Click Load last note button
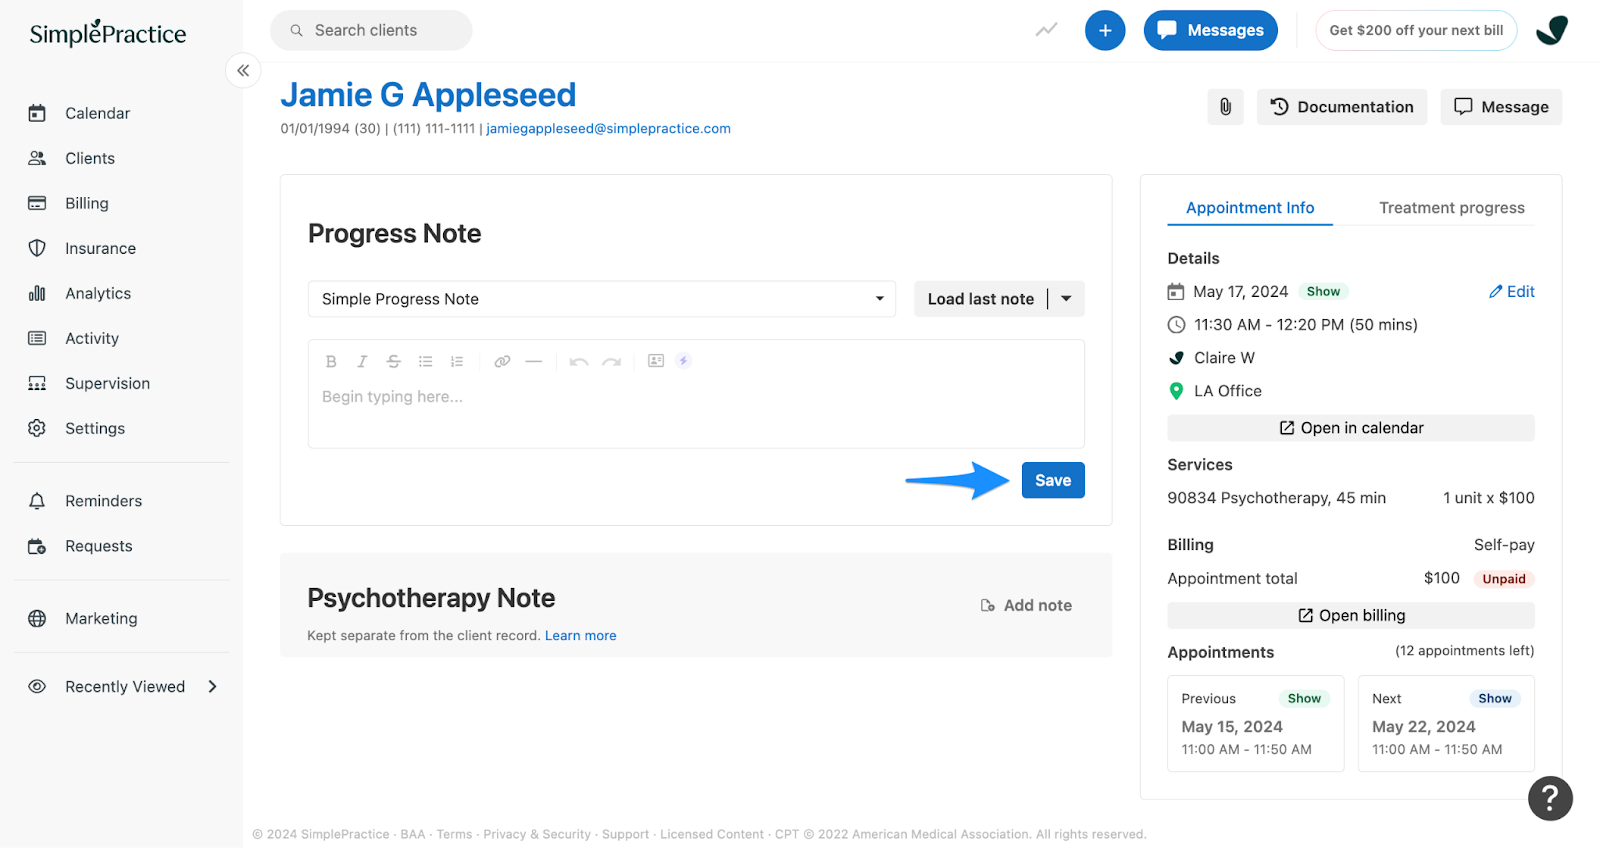 tap(980, 299)
